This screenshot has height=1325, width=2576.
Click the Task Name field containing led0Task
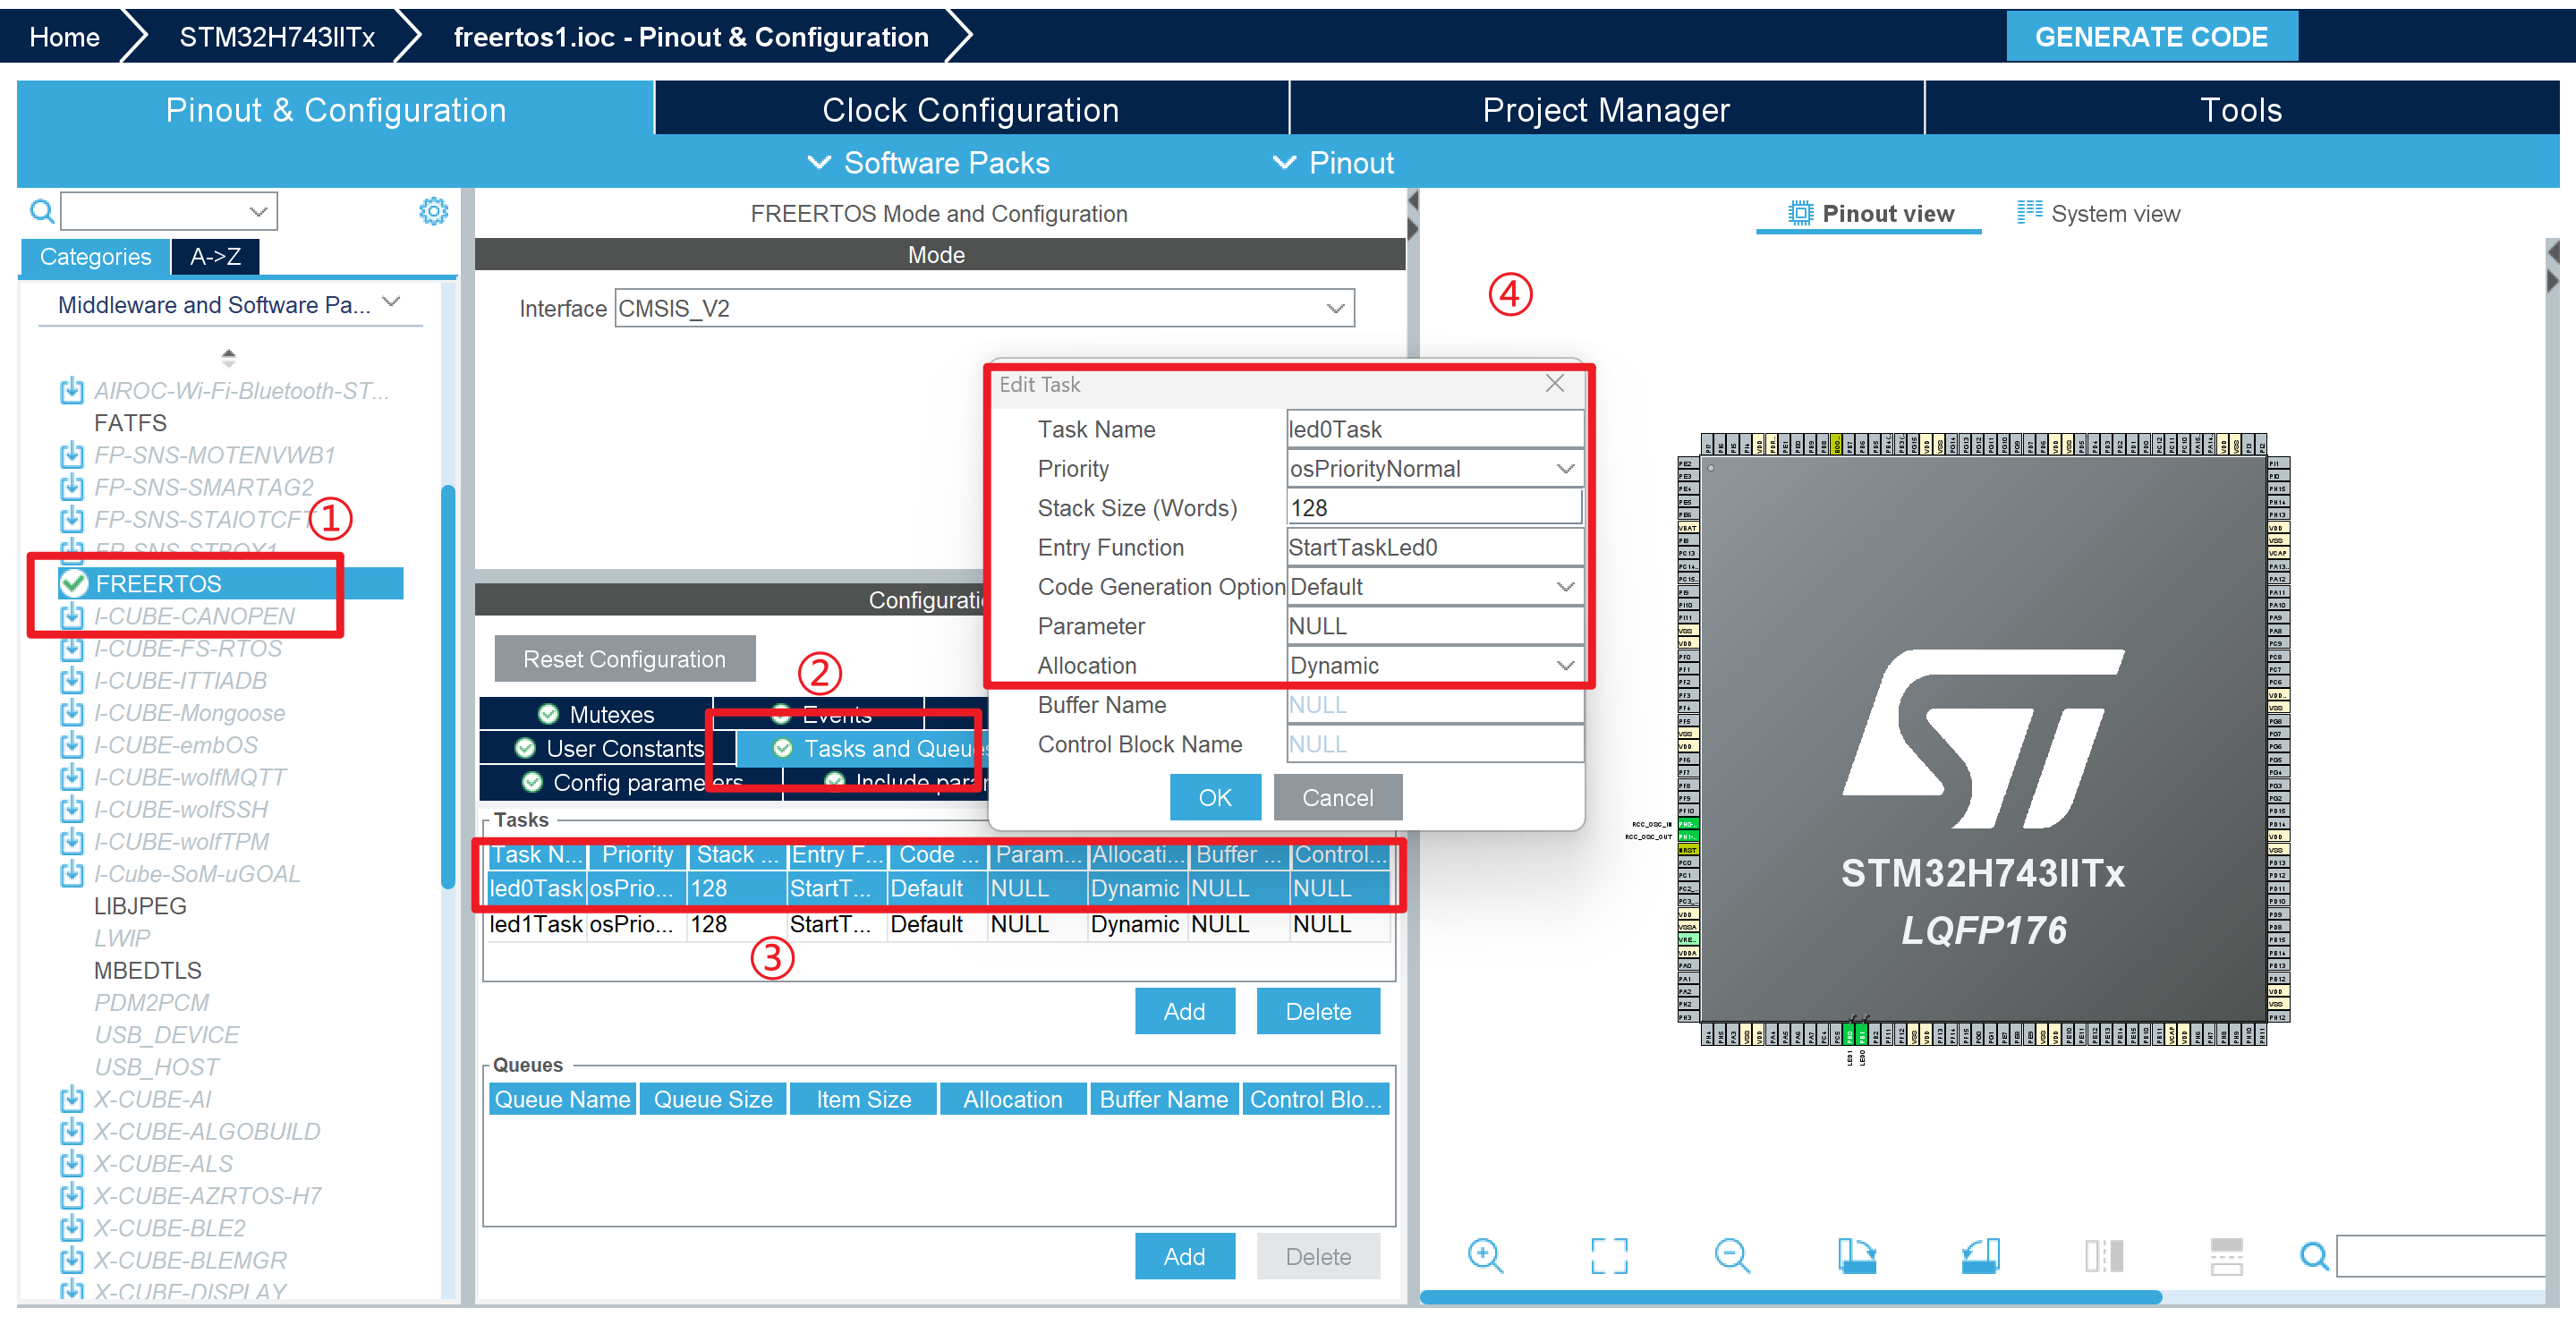pyautogui.click(x=1434, y=429)
